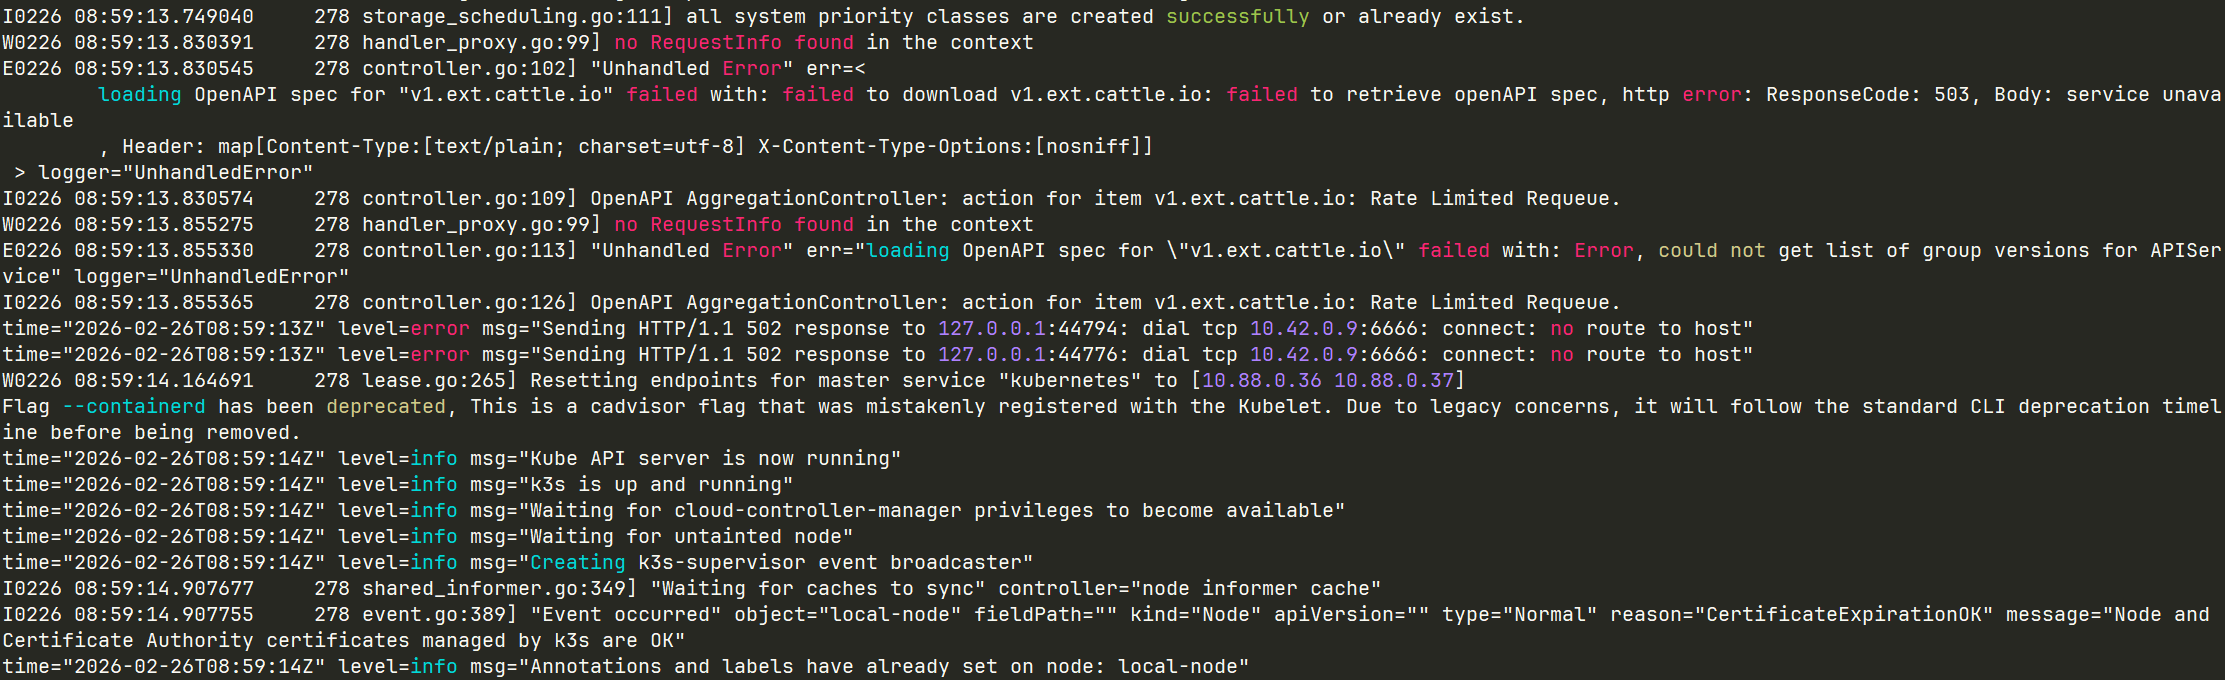Click the --containerd flag text
Image resolution: width=2225 pixels, height=680 pixels.
pyautogui.click(x=134, y=406)
